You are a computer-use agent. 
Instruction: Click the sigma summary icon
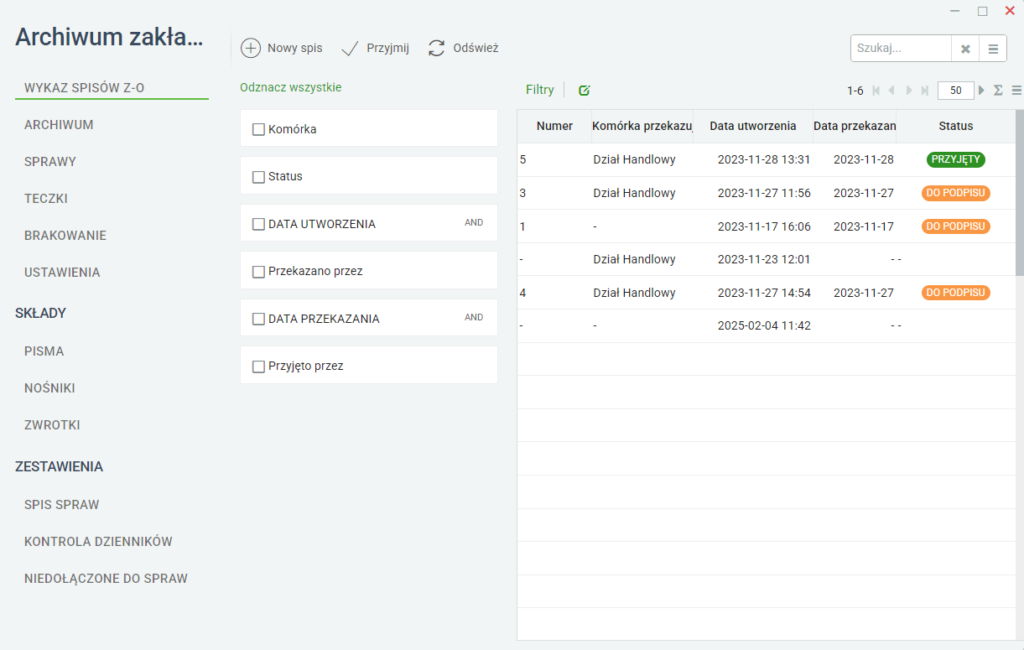click(x=998, y=90)
